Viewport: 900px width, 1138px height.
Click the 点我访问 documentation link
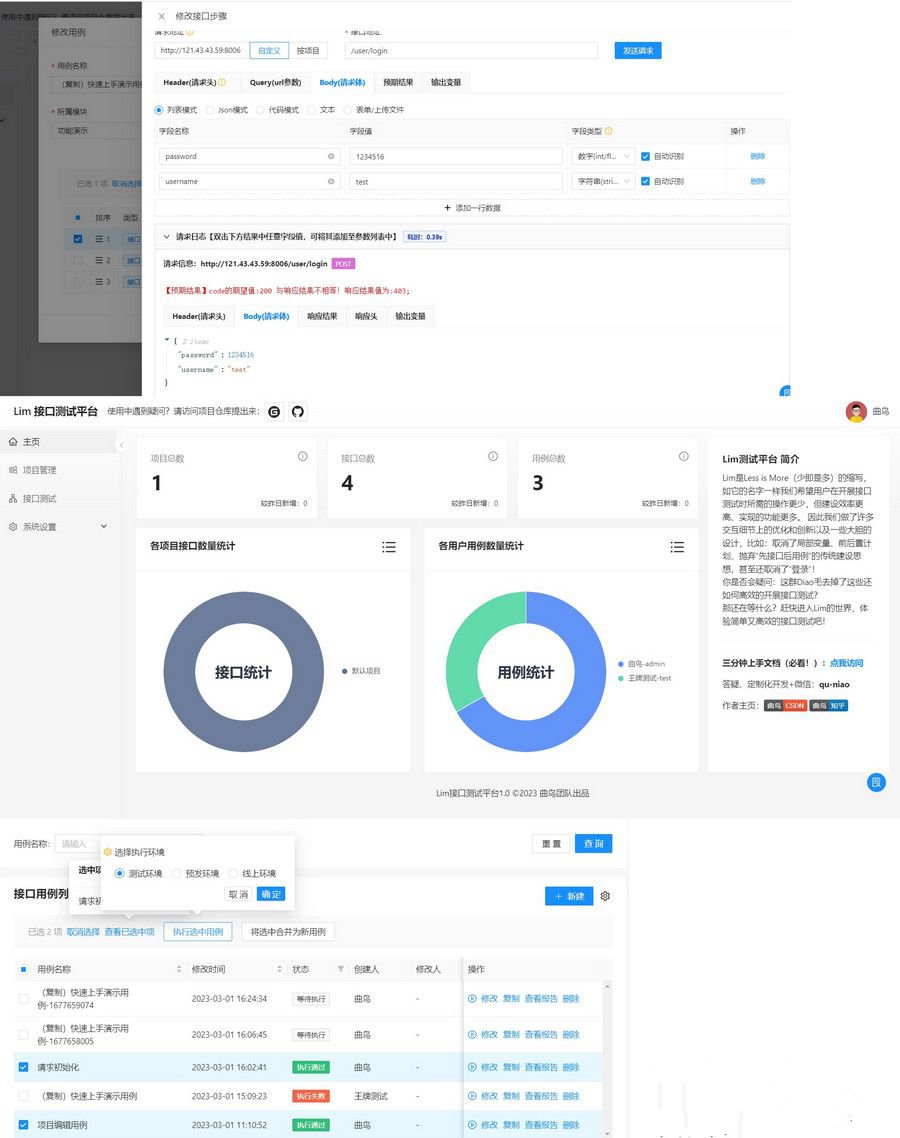(846, 663)
